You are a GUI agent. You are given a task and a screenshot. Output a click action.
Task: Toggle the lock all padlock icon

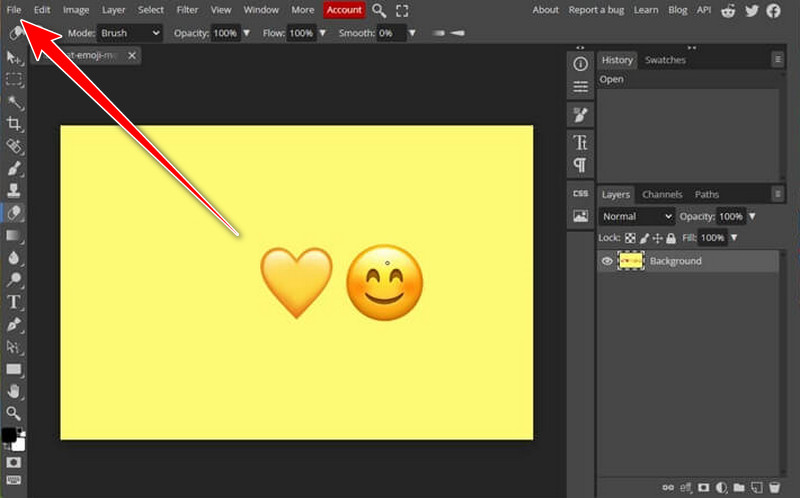[673, 238]
